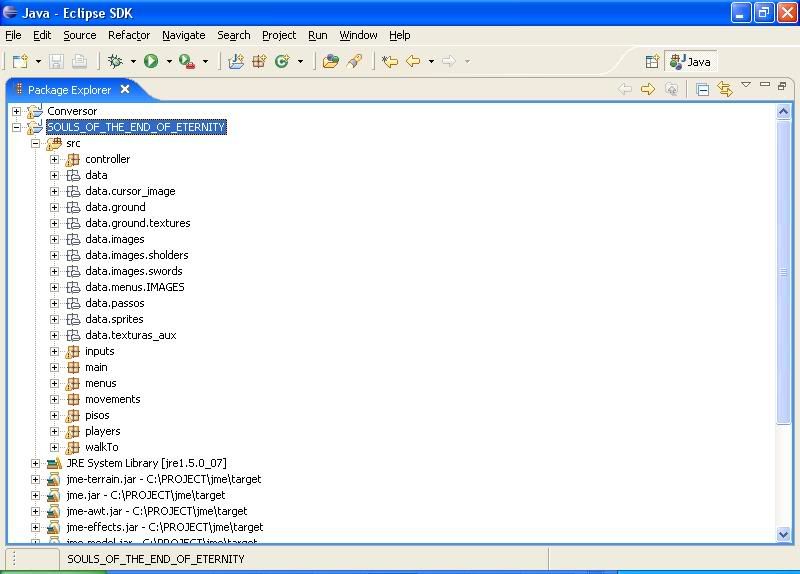Open the Navigate menu
This screenshot has width=800, height=574.
(183, 35)
